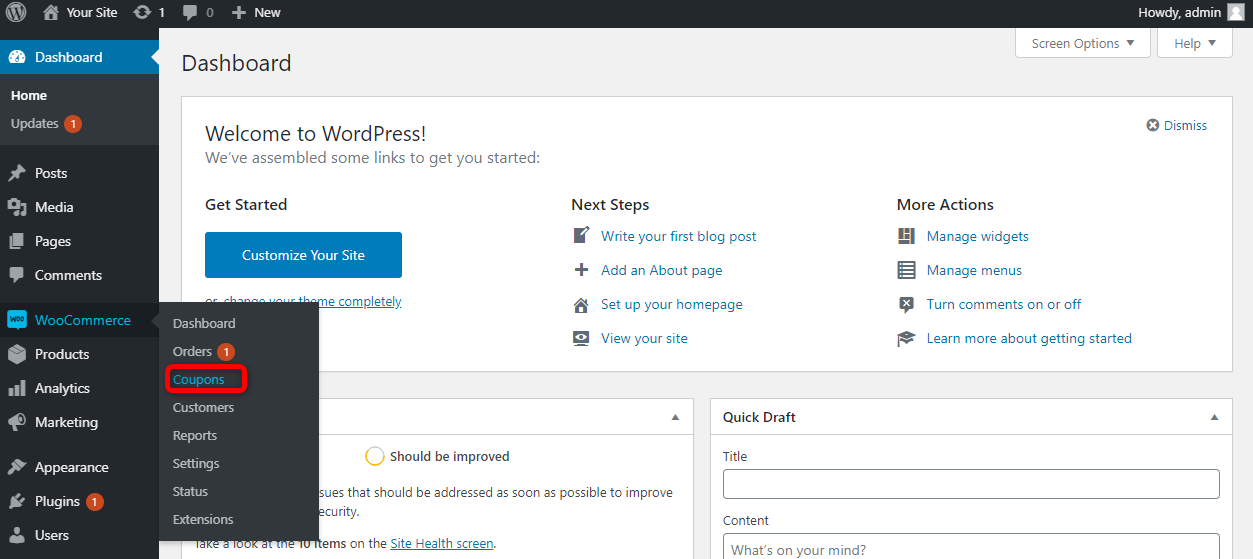This screenshot has height=559, width=1253.
Task: Open Set up your homepage link
Action: [672, 304]
